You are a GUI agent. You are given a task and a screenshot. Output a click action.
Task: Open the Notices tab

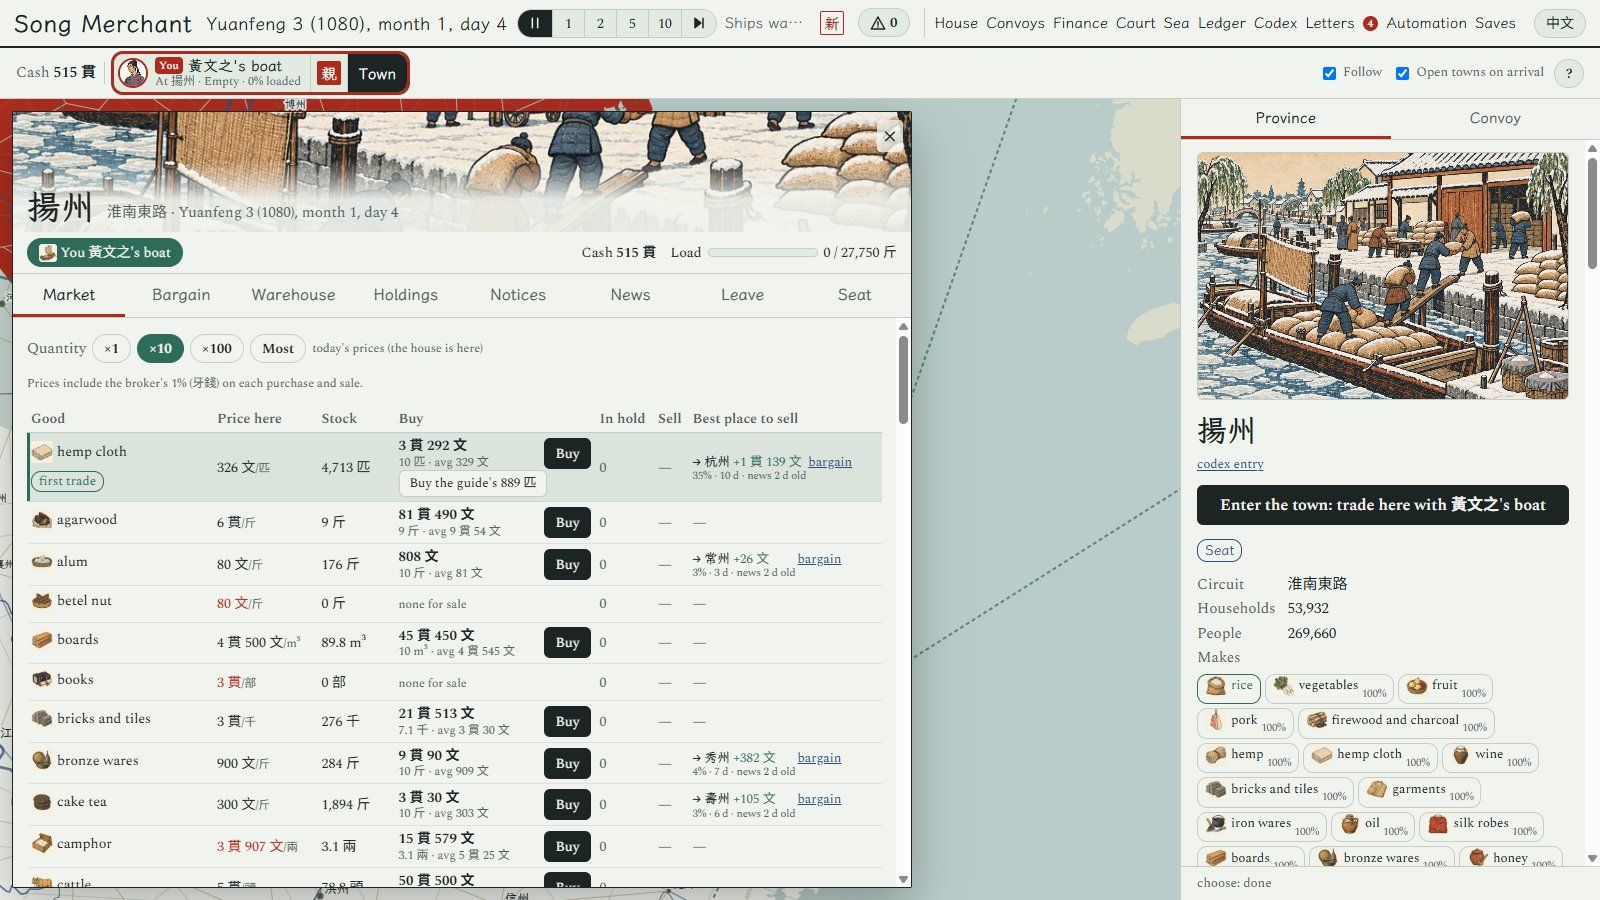coord(518,295)
